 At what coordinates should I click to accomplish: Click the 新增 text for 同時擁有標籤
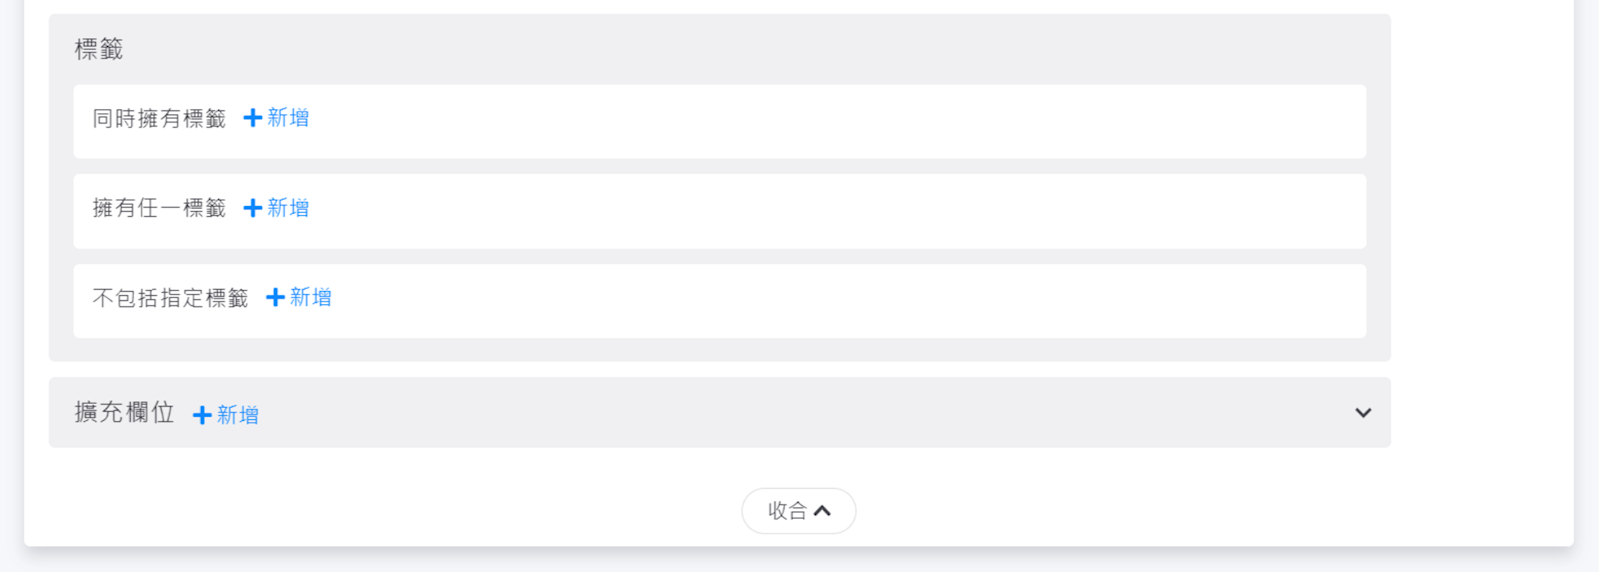[288, 118]
